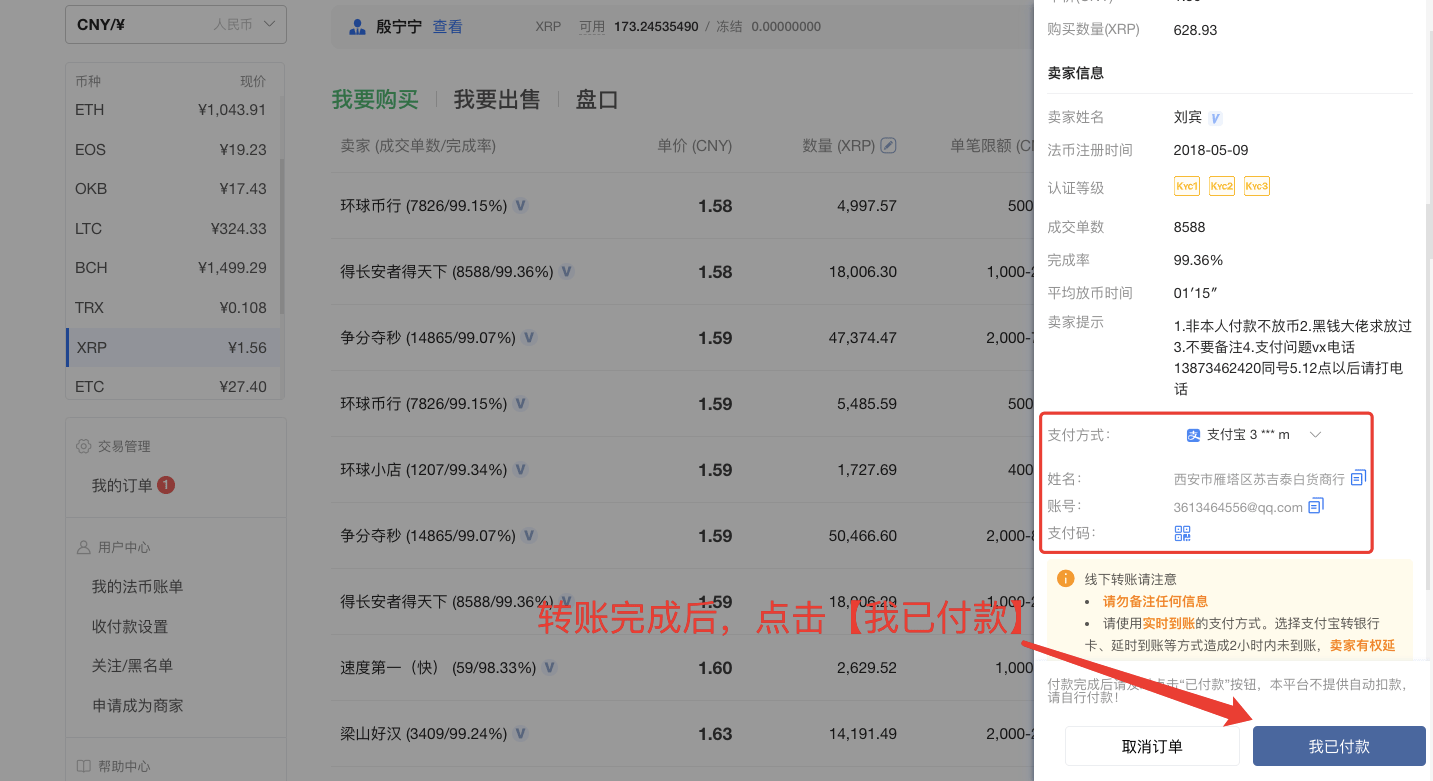Click the V badge next to seller 刘宾
Screen dimensions: 1433x781
click(x=1215, y=118)
